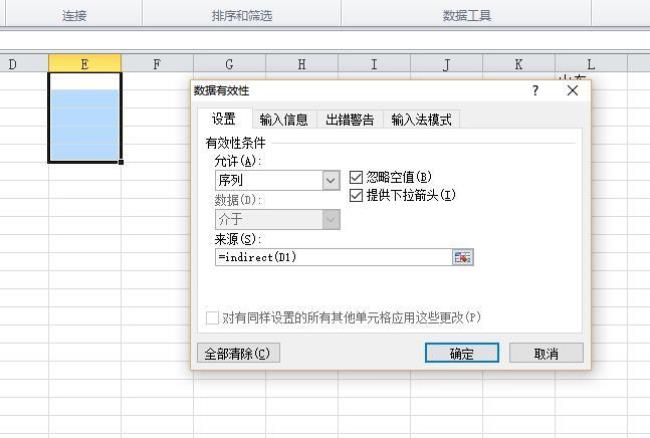Close the 数据有效性 dialog
The width and height of the screenshot is (650, 438).
[572, 90]
